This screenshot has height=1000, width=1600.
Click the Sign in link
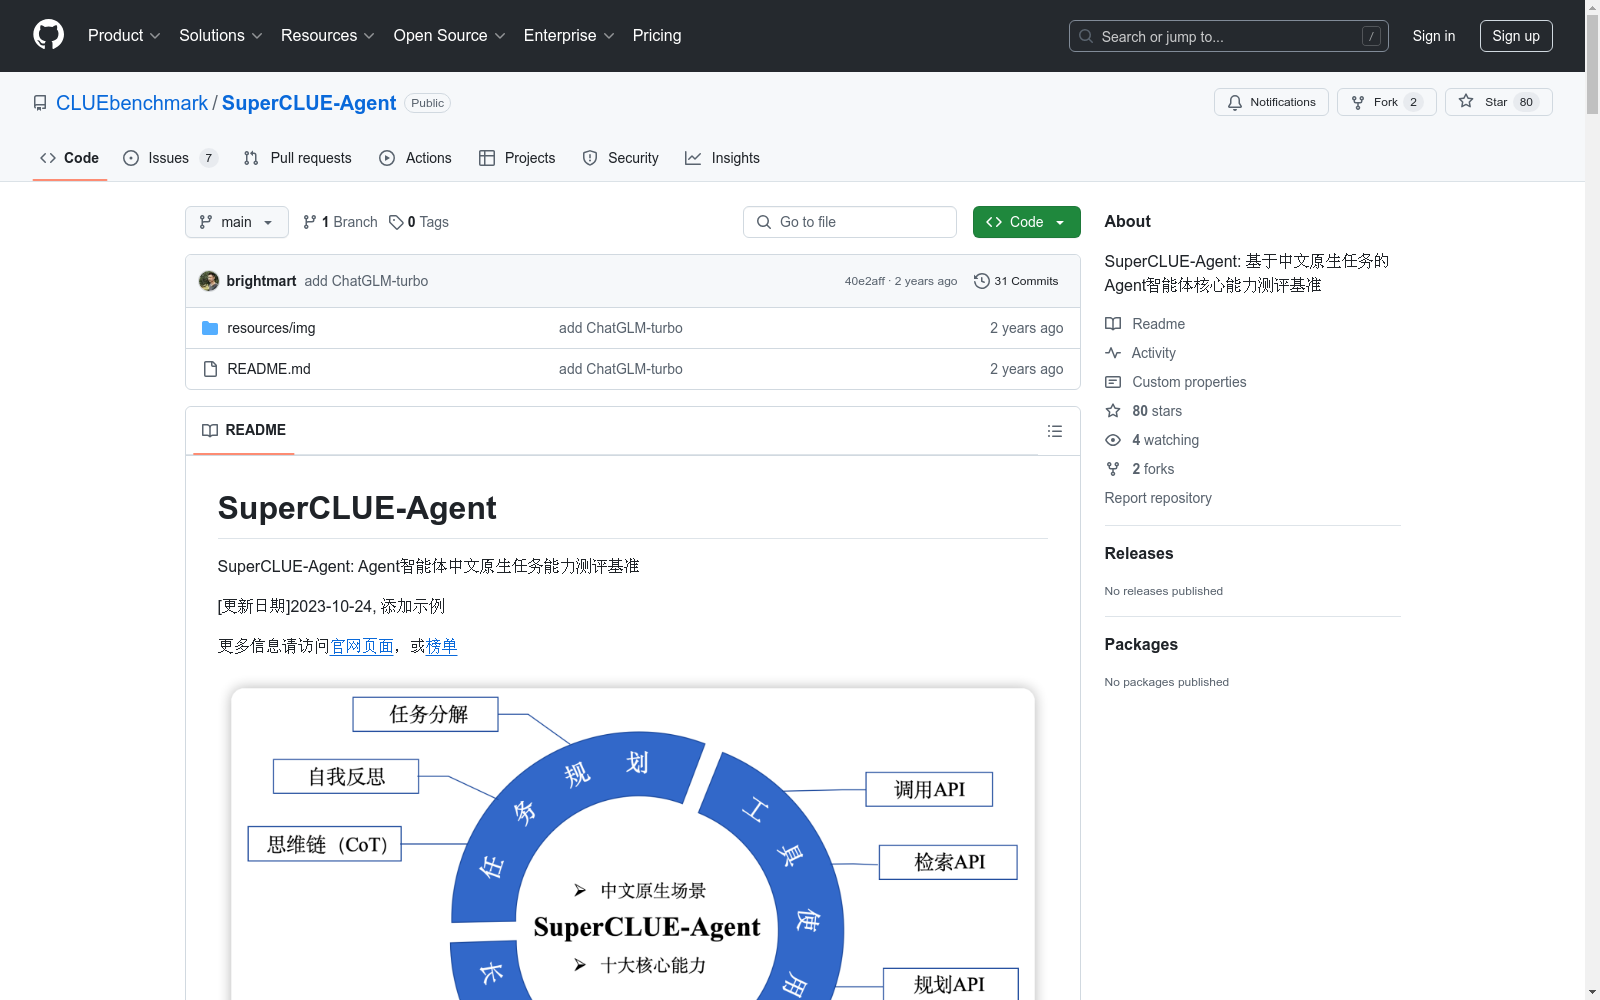coord(1434,36)
